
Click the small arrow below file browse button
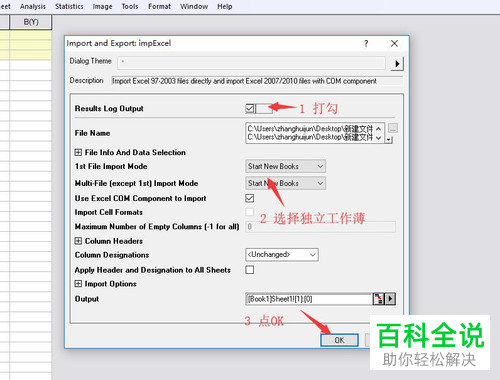pyautogui.click(x=389, y=140)
